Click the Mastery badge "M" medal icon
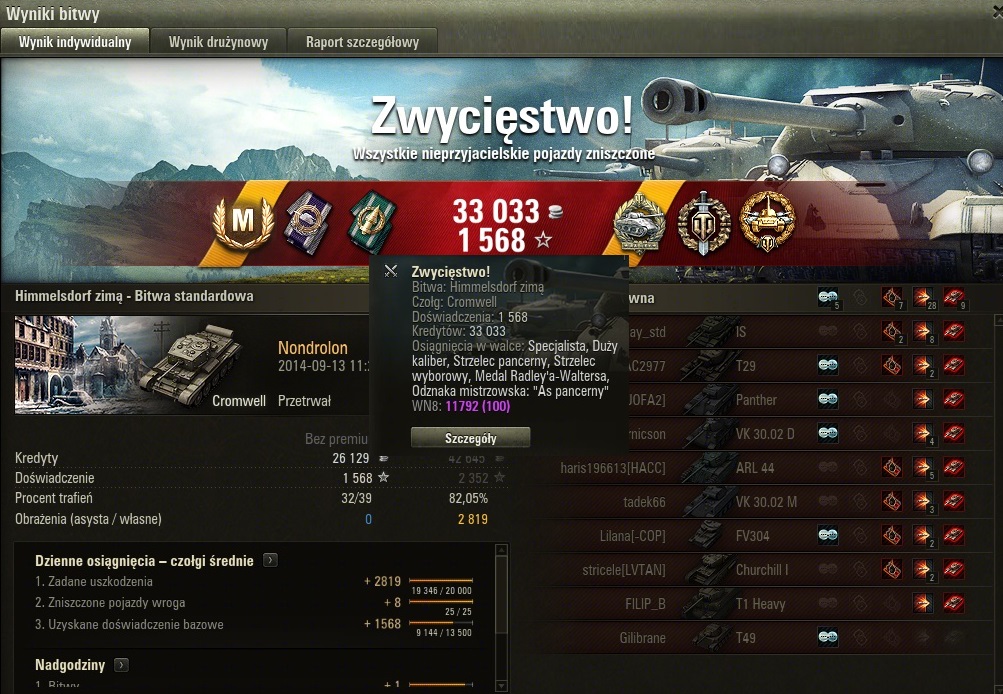This screenshot has width=1003, height=694. coord(243,221)
